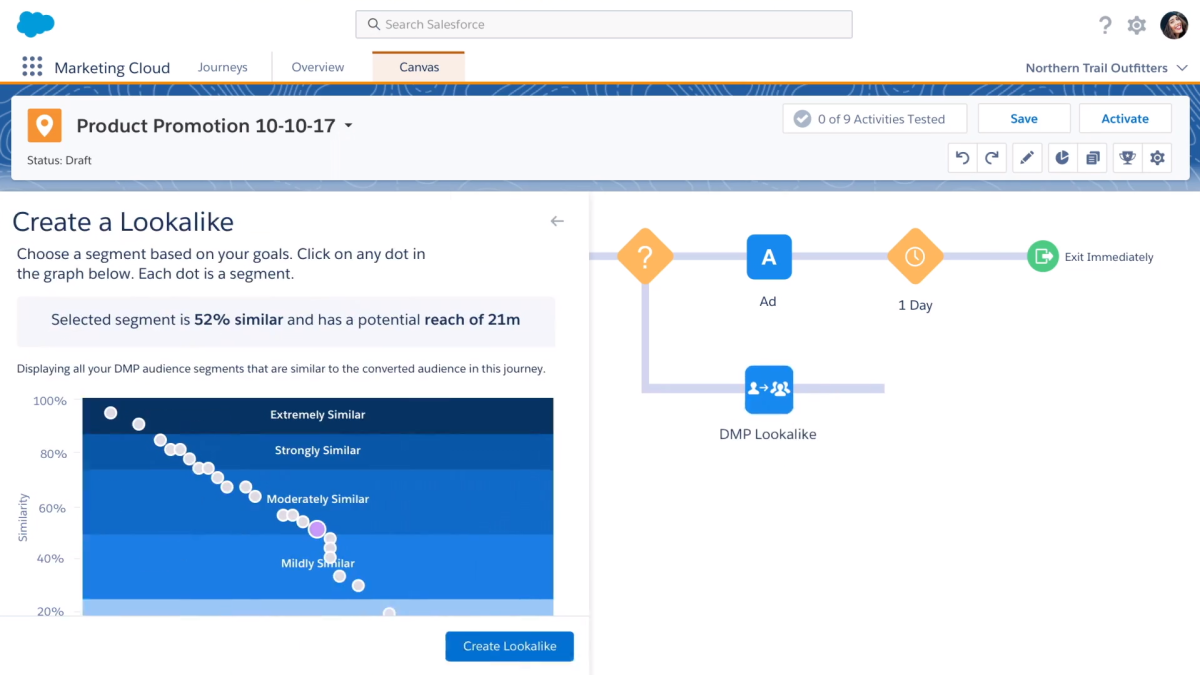1200x675 pixels.
Task: Set a journey goal with the trophy icon
Action: pyautogui.click(x=1126, y=157)
